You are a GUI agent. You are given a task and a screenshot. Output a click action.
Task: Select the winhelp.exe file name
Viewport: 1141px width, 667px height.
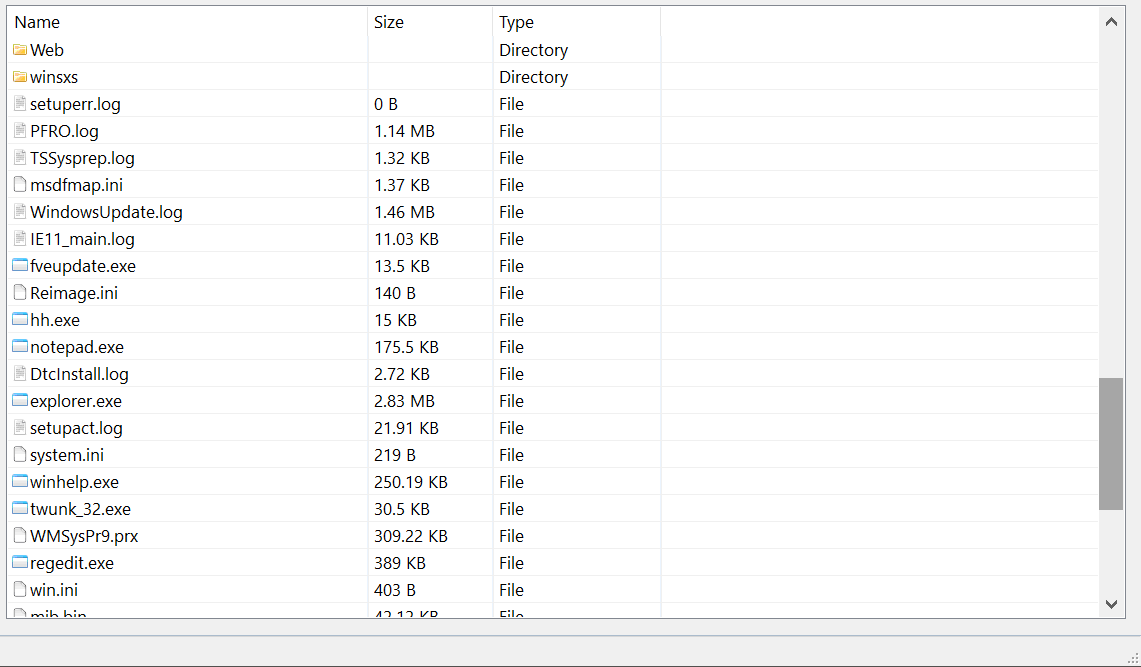74,482
